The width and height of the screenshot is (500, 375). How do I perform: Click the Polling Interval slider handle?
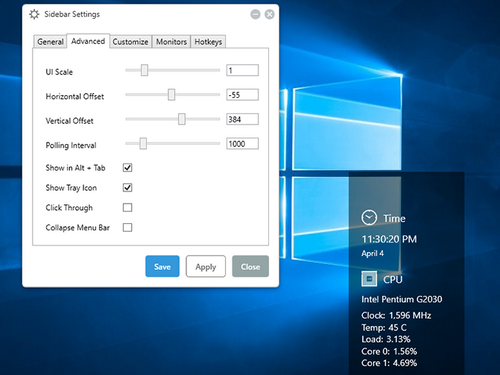(x=143, y=144)
